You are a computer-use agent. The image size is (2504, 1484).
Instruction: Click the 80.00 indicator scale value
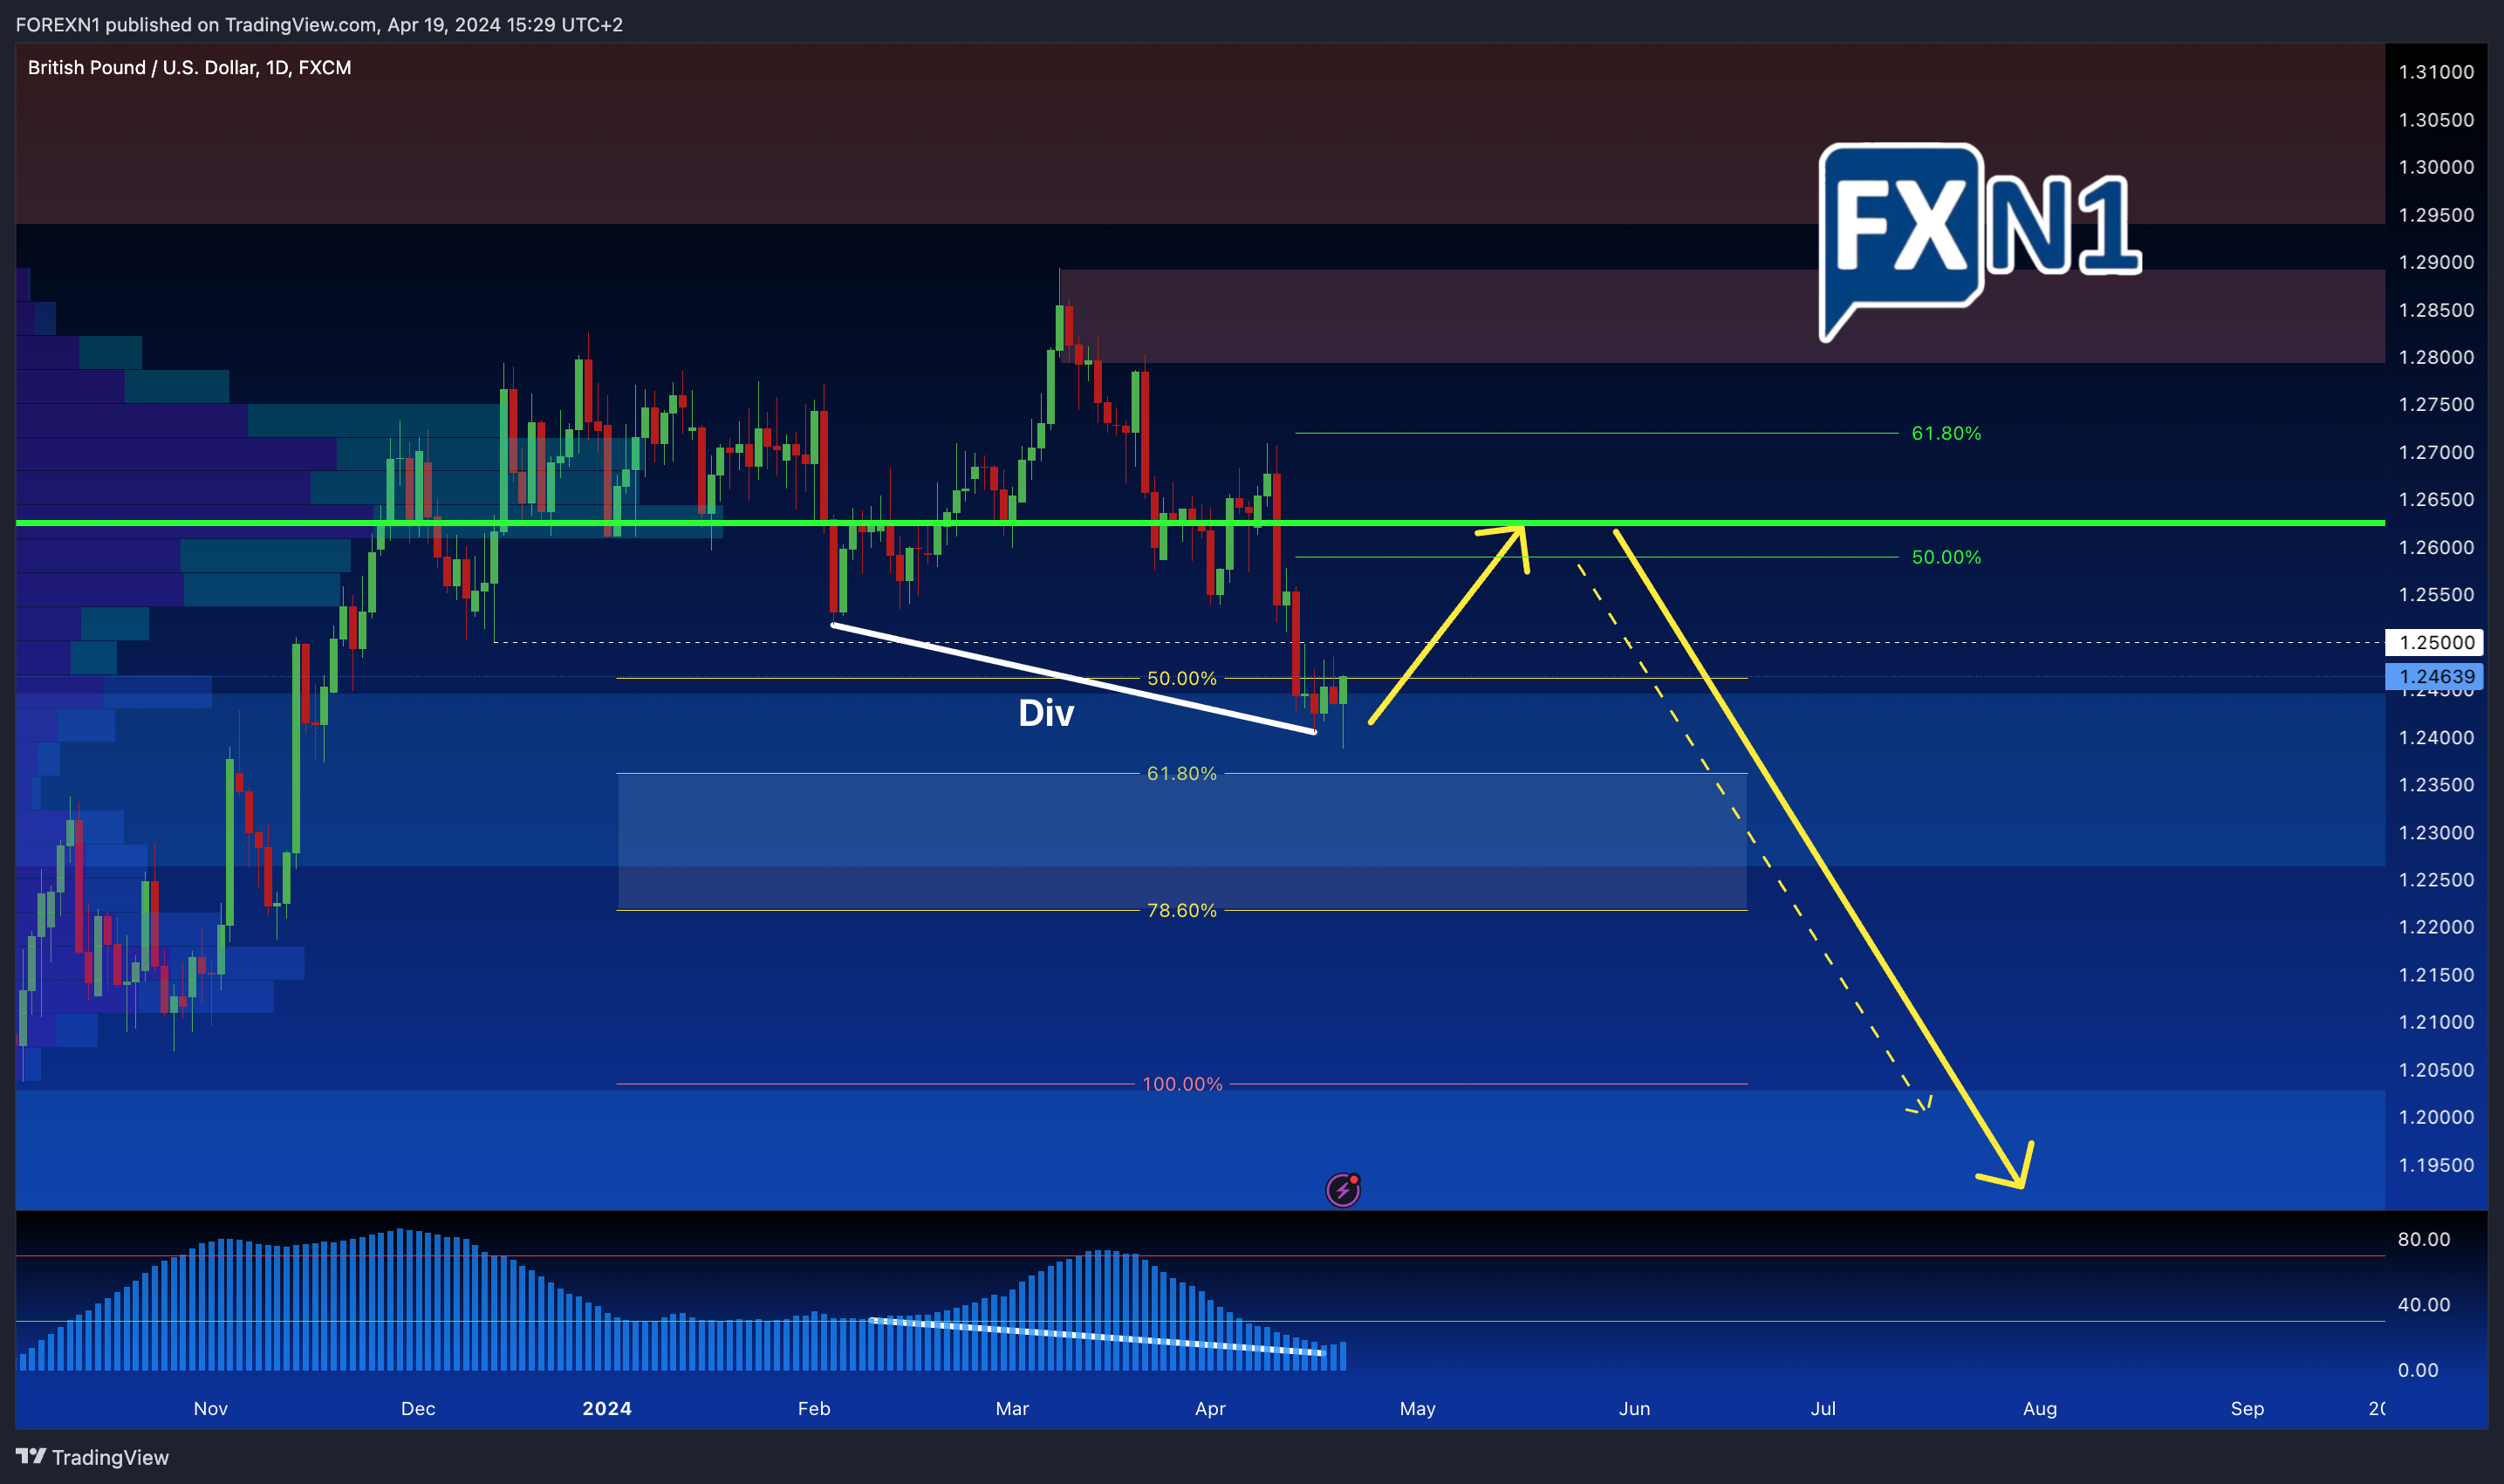pos(2424,1239)
